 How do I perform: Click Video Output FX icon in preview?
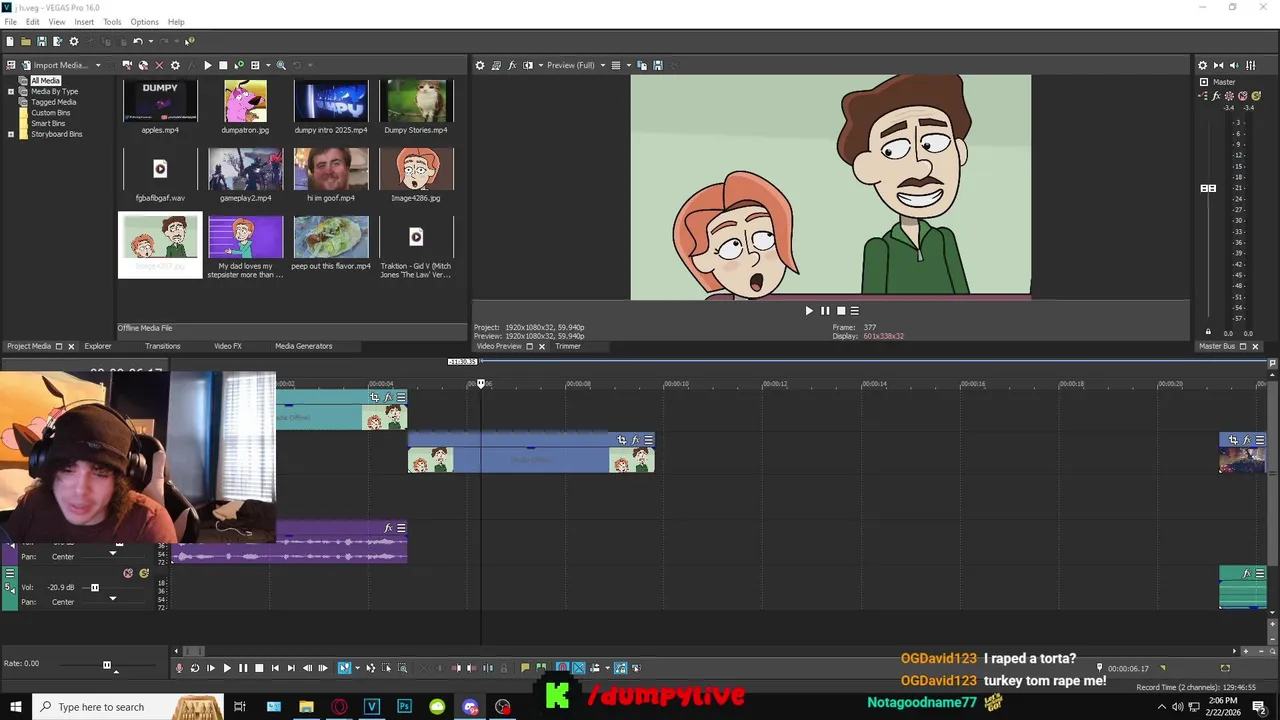point(512,65)
